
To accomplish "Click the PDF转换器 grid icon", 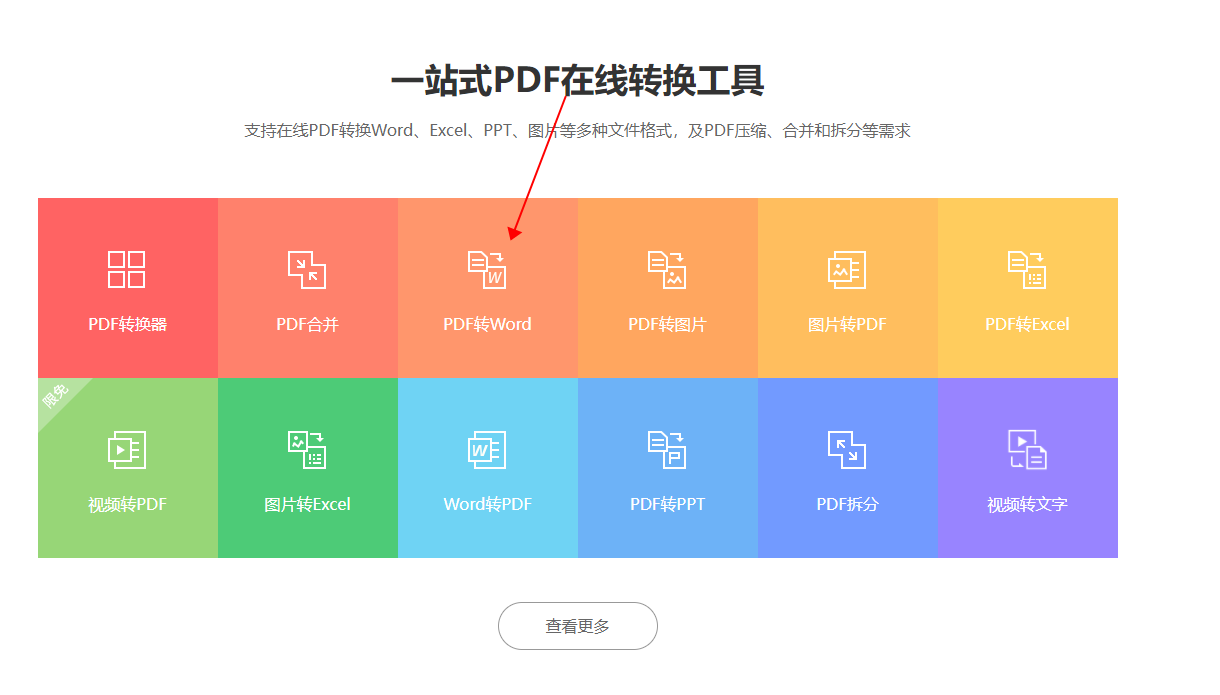I will (x=127, y=269).
